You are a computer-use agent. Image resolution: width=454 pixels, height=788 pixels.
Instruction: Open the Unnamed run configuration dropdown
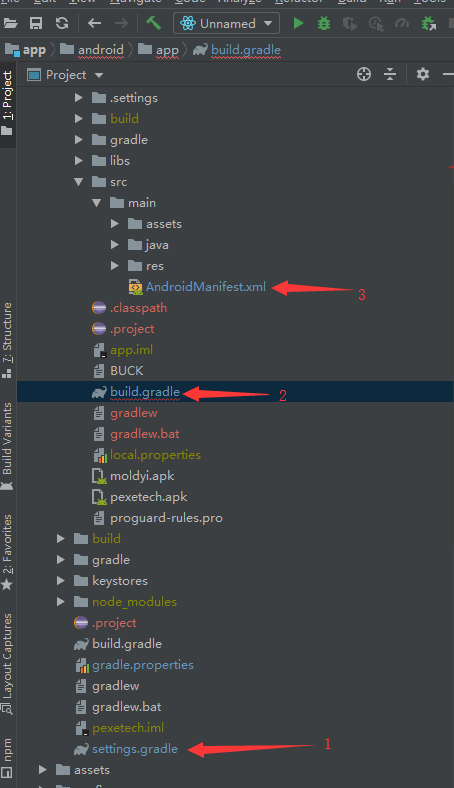[x=226, y=23]
